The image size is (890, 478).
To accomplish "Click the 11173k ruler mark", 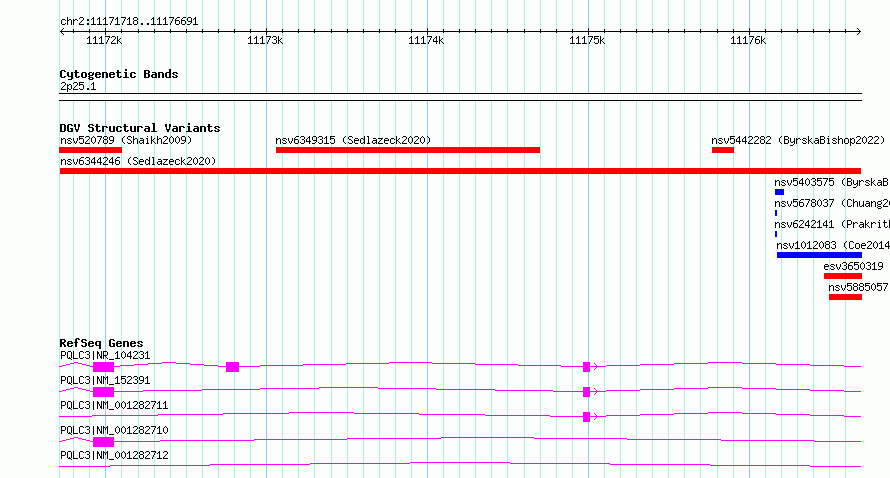I will [265, 40].
